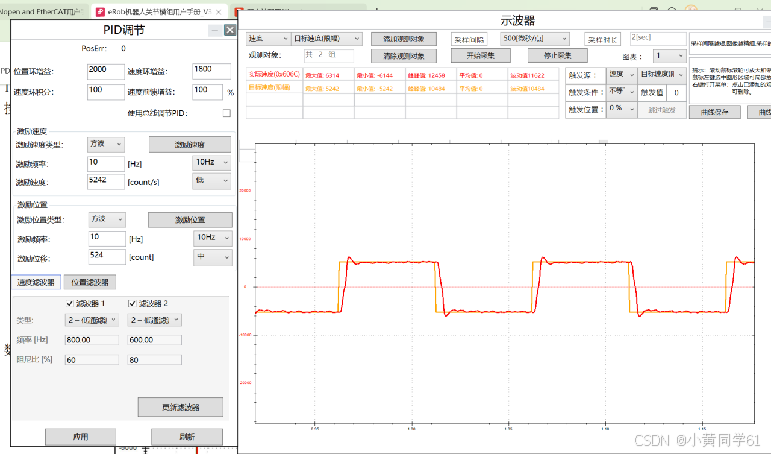Screen dimensions: 771x454
Task: Click the 更新滤波器 button
Action: point(180,407)
